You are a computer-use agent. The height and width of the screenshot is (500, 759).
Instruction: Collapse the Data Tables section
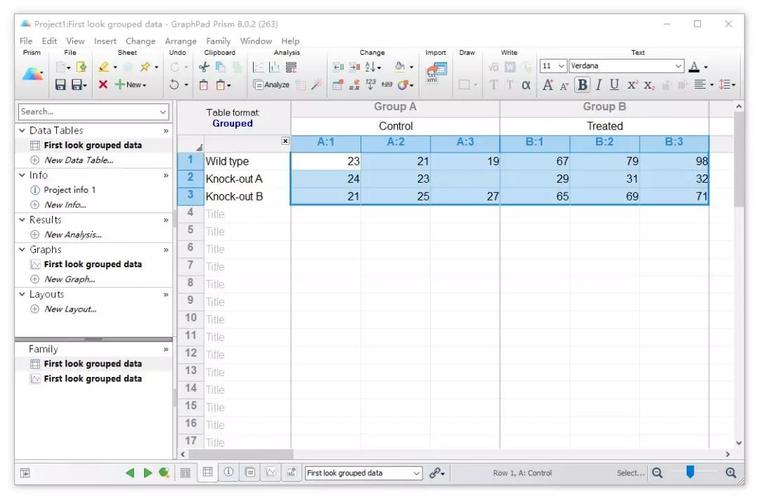tap(22, 131)
